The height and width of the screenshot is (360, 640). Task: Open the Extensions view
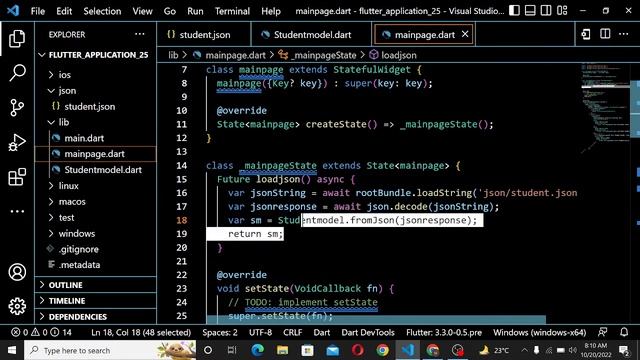(17, 177)
